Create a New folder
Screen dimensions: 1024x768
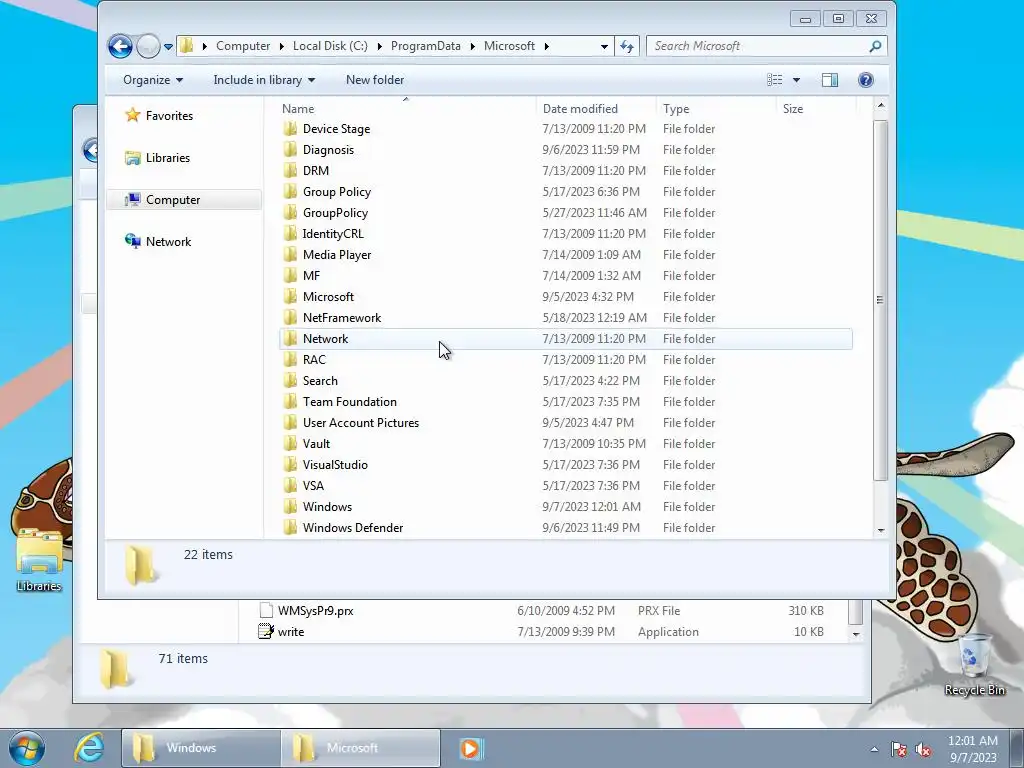(x=375, y=80)
